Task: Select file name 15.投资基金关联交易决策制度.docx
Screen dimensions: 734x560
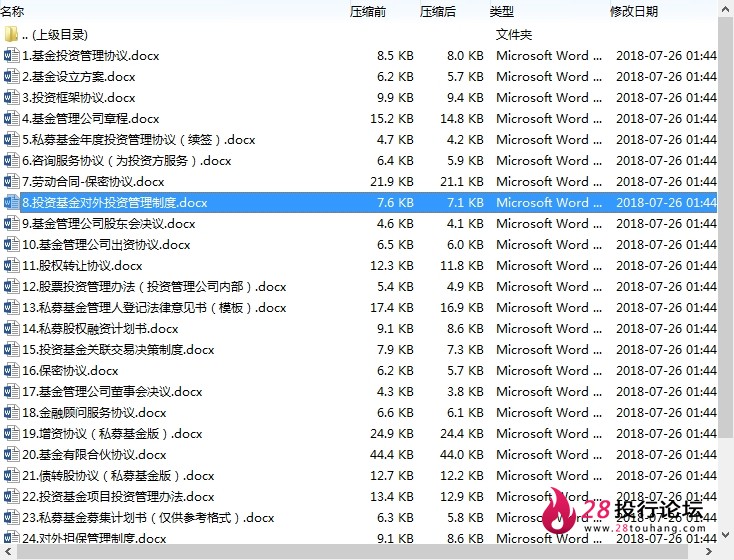Action: (118, 349)
